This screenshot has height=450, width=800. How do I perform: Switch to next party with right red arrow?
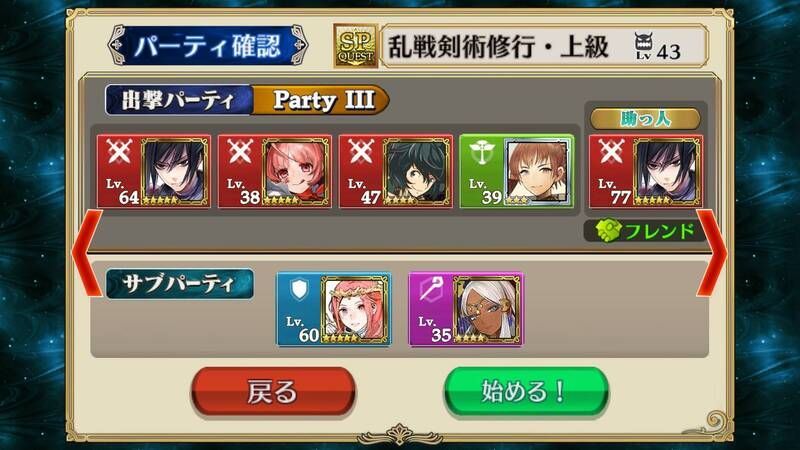coord(712,253)
